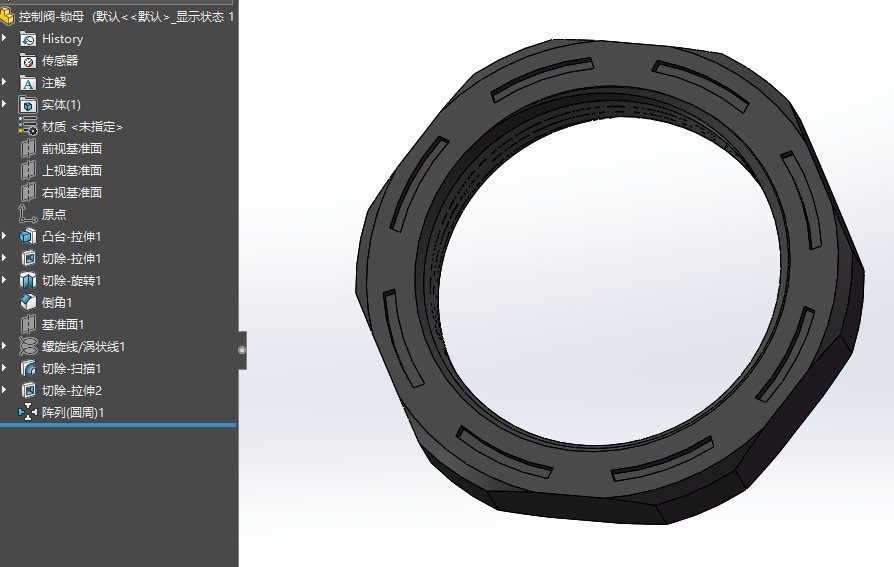Expand the 切除-拉伸1 feature
This screenshot has height=567, width=894.
click(x=5, y=258)
